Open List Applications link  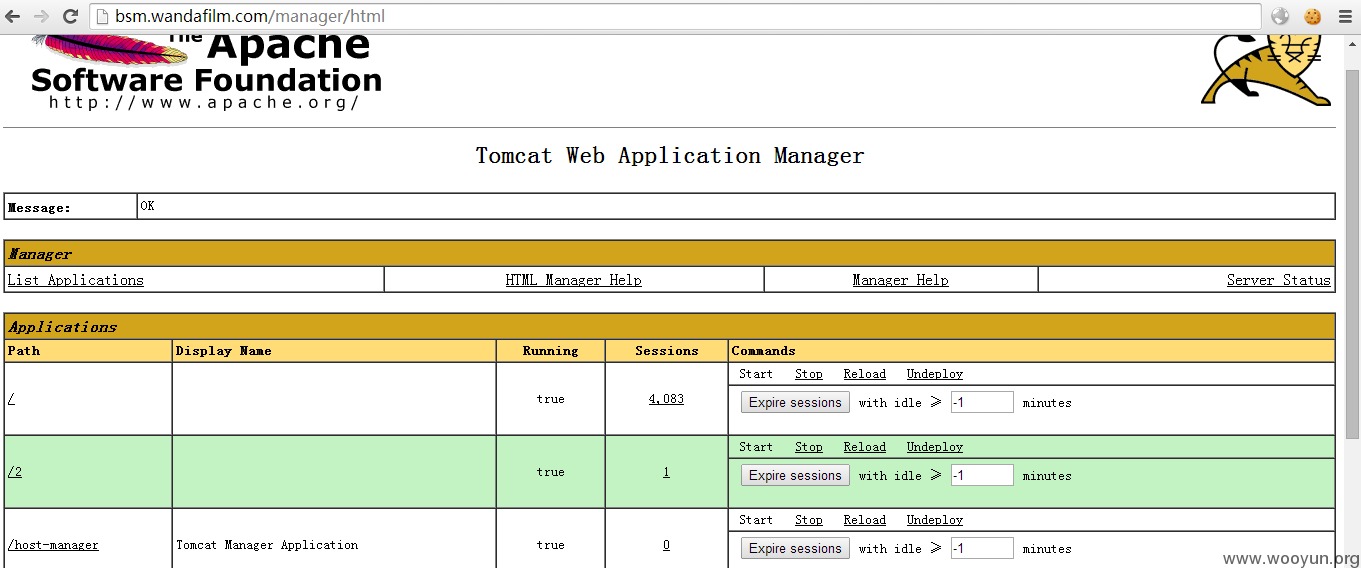click(x=76, y=280)
